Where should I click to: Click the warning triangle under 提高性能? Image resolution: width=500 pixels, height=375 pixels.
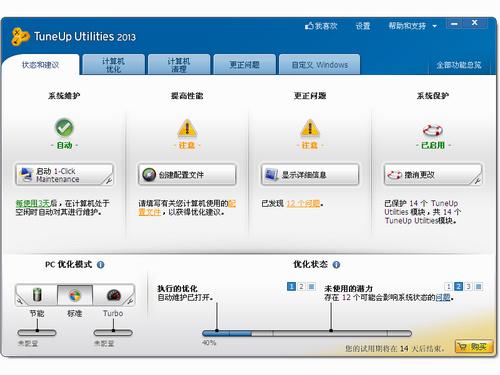187,128
